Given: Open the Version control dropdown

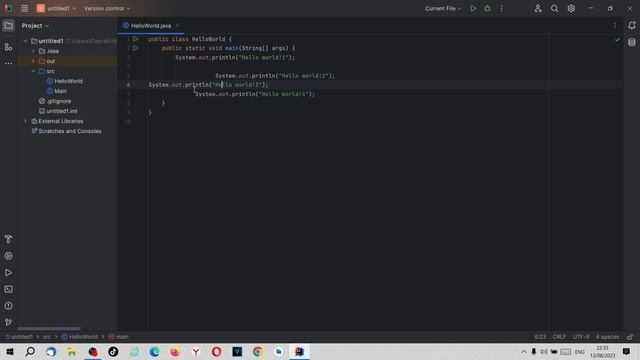Looking at the screenshot, I should click(107, 8).
